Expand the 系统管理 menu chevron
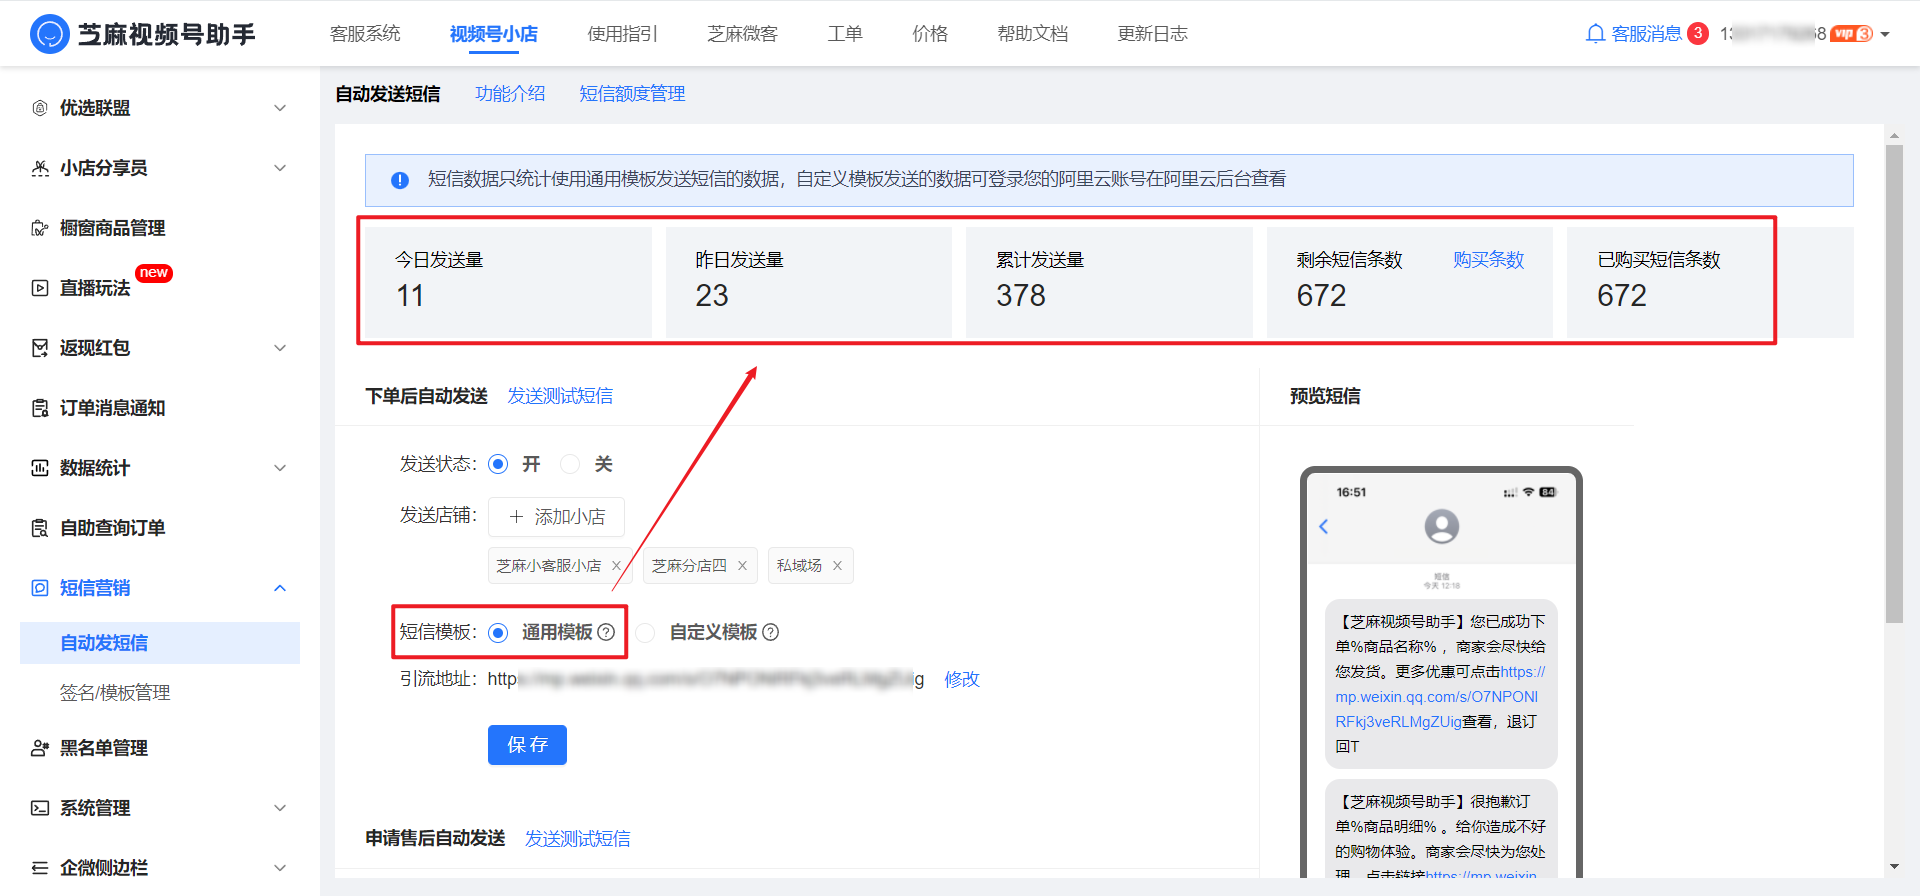 [x=280, y=808]
